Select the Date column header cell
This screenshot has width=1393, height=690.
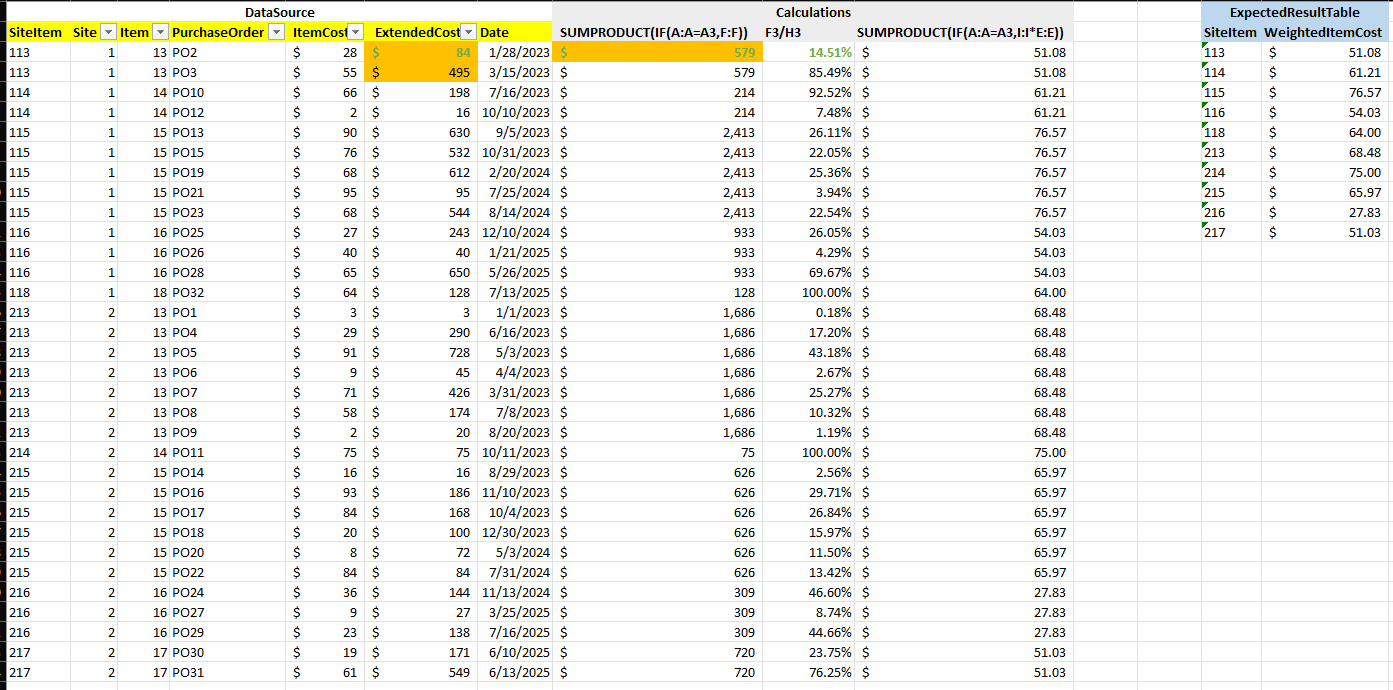515,32
